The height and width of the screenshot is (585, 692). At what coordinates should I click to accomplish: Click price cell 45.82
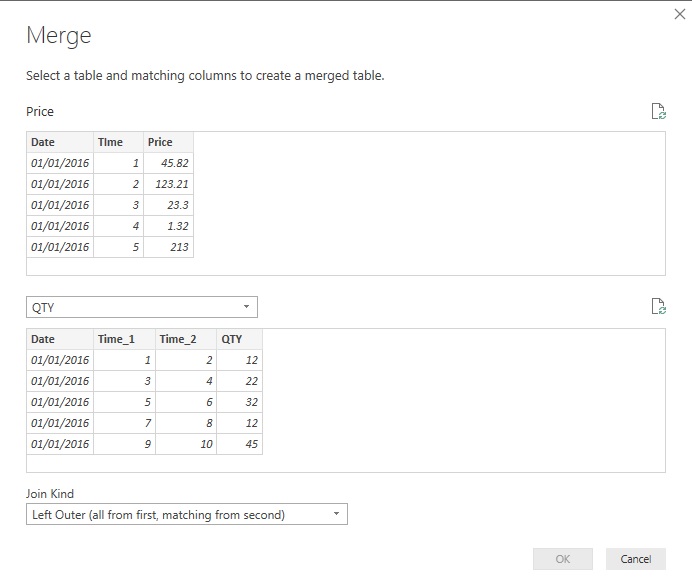click(168, 163)
